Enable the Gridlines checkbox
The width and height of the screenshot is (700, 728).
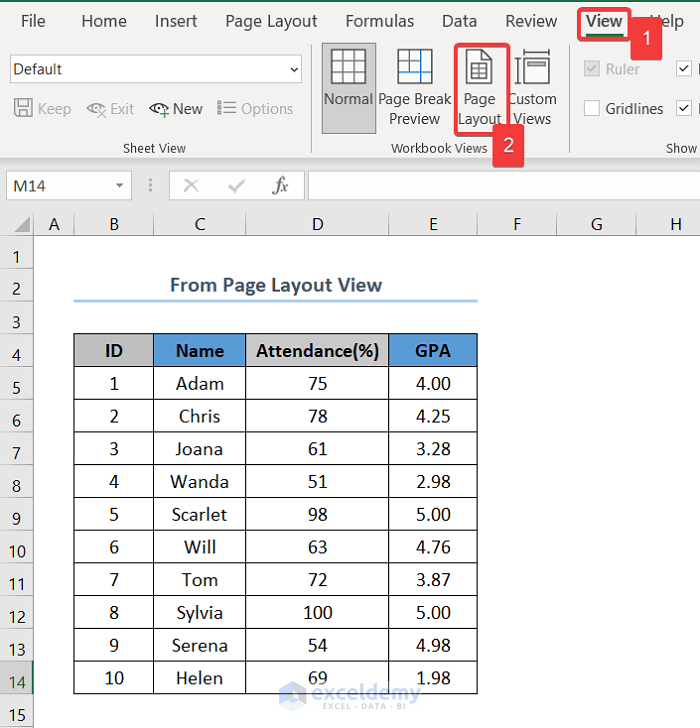[x=591, y=109]
